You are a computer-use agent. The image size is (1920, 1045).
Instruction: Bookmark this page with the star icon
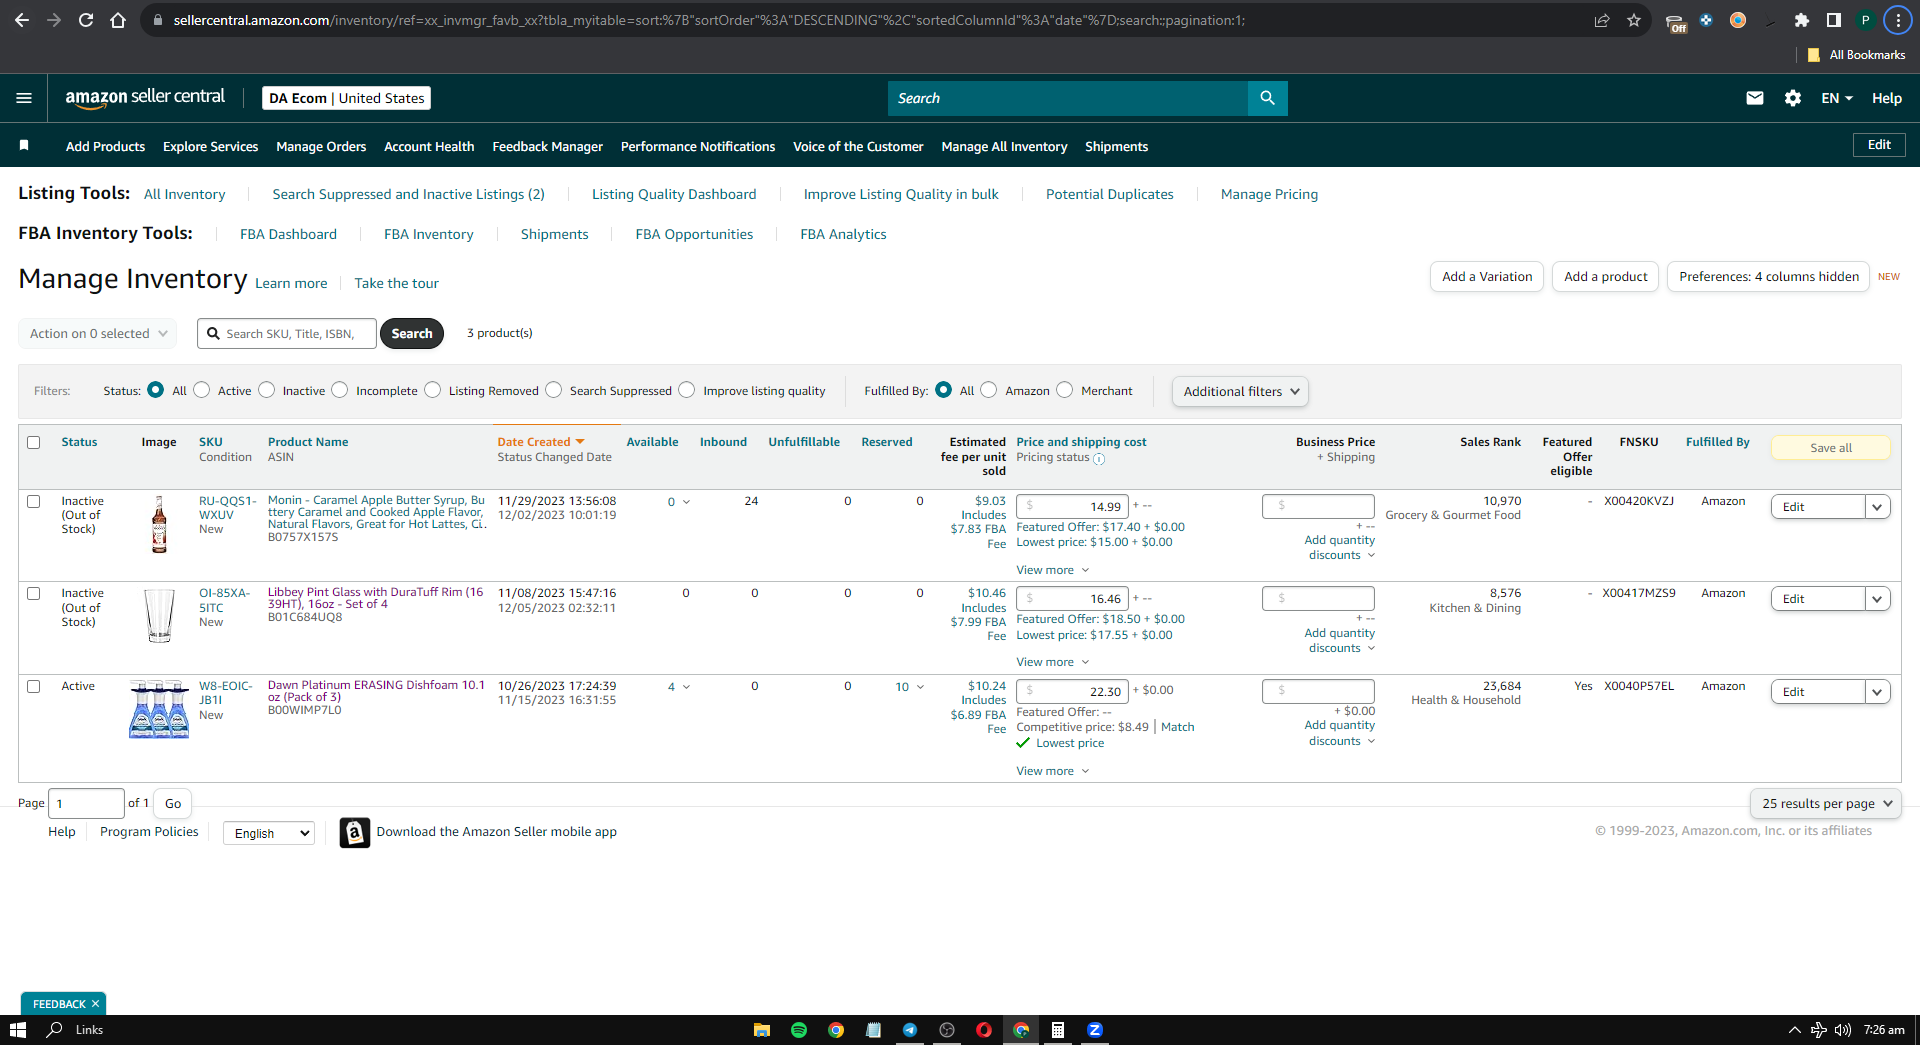click(1634, 20)
